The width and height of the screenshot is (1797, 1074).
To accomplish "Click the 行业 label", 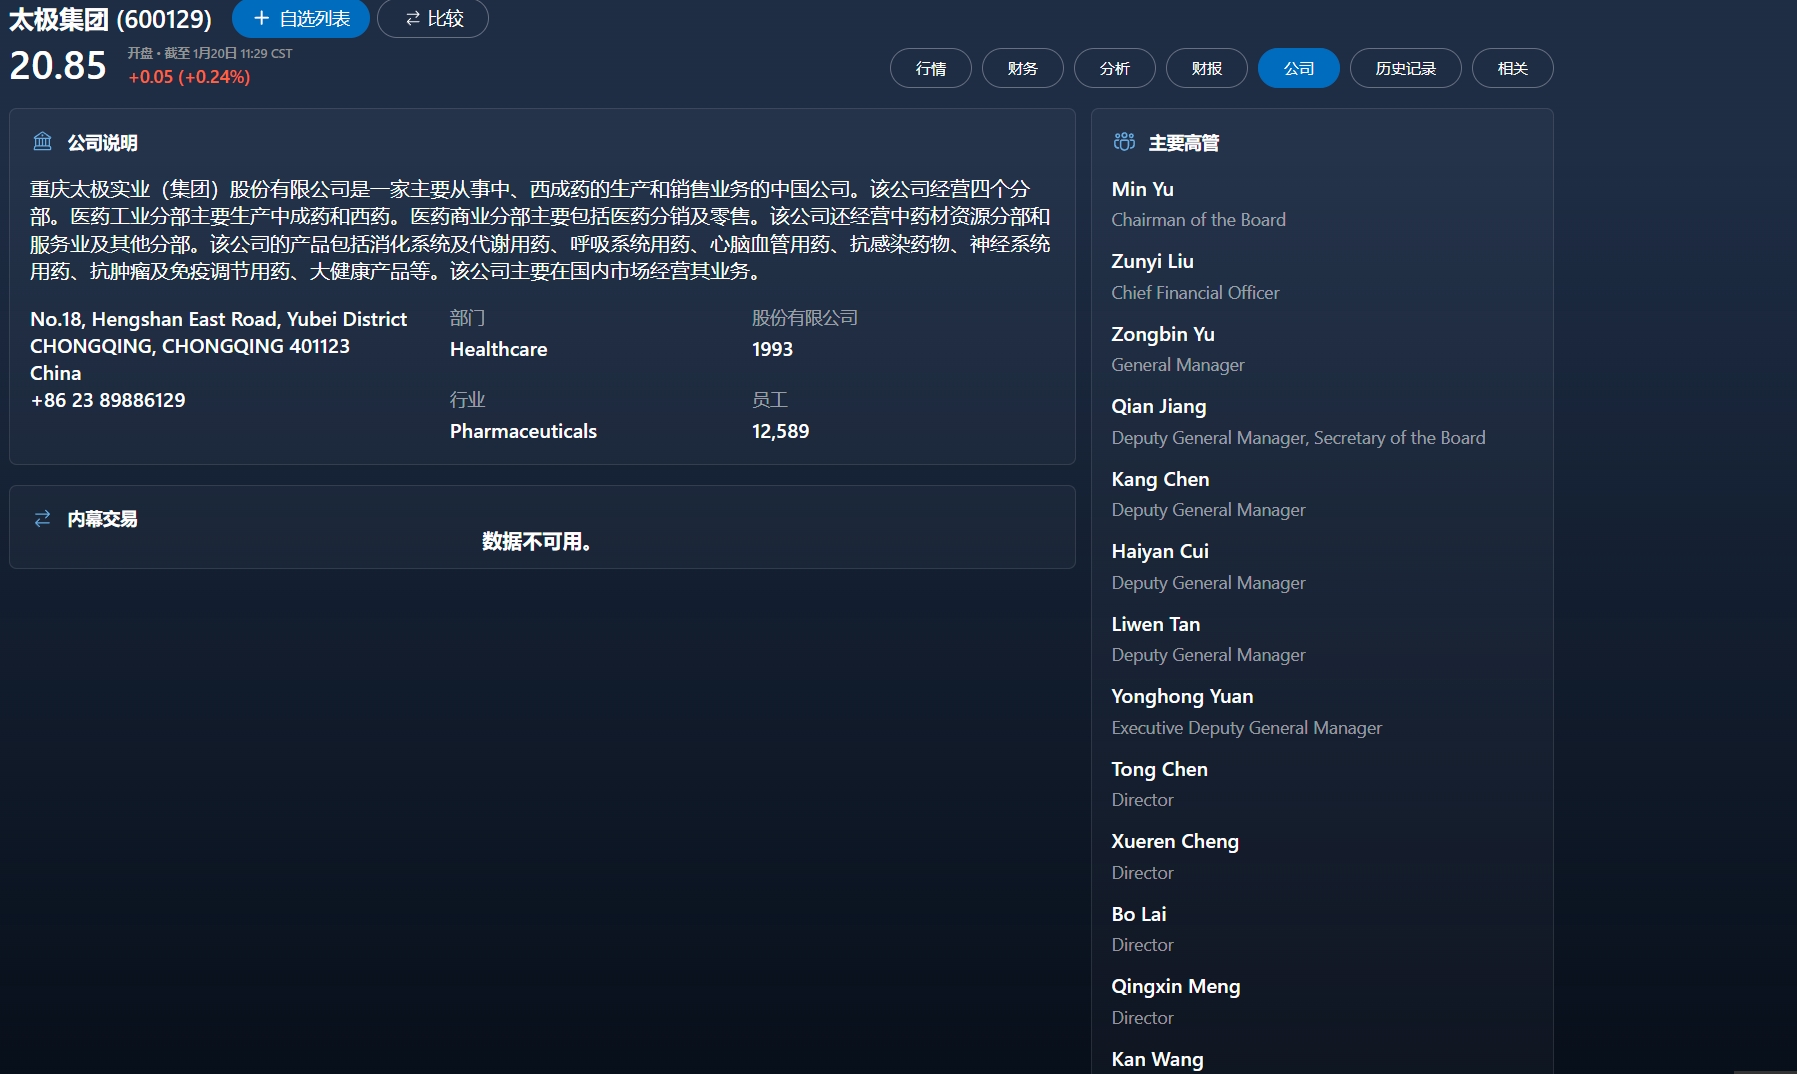I will click(x=468, y=400).
